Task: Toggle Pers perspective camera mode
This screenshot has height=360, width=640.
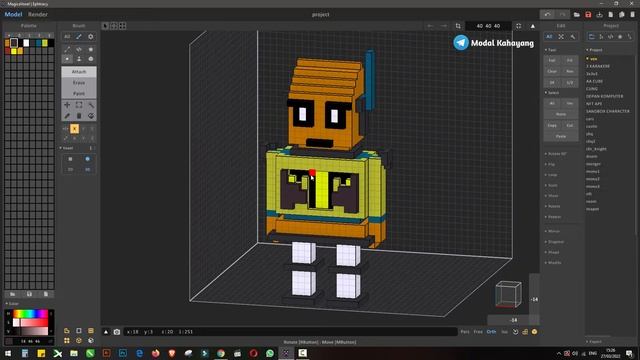Action: click(465, 332)
